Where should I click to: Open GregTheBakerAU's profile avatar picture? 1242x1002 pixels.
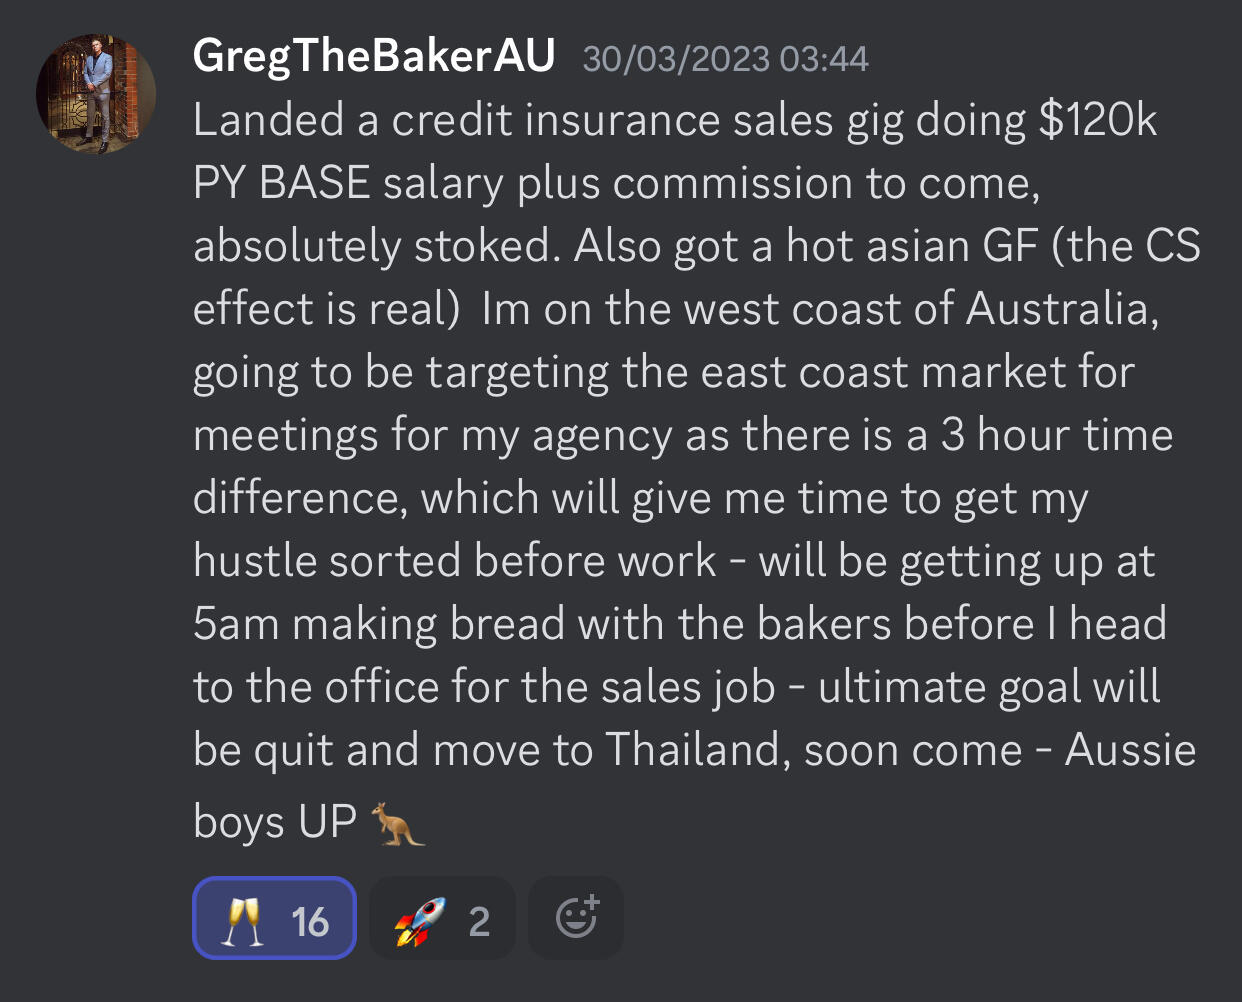click(x=96, y=94)
